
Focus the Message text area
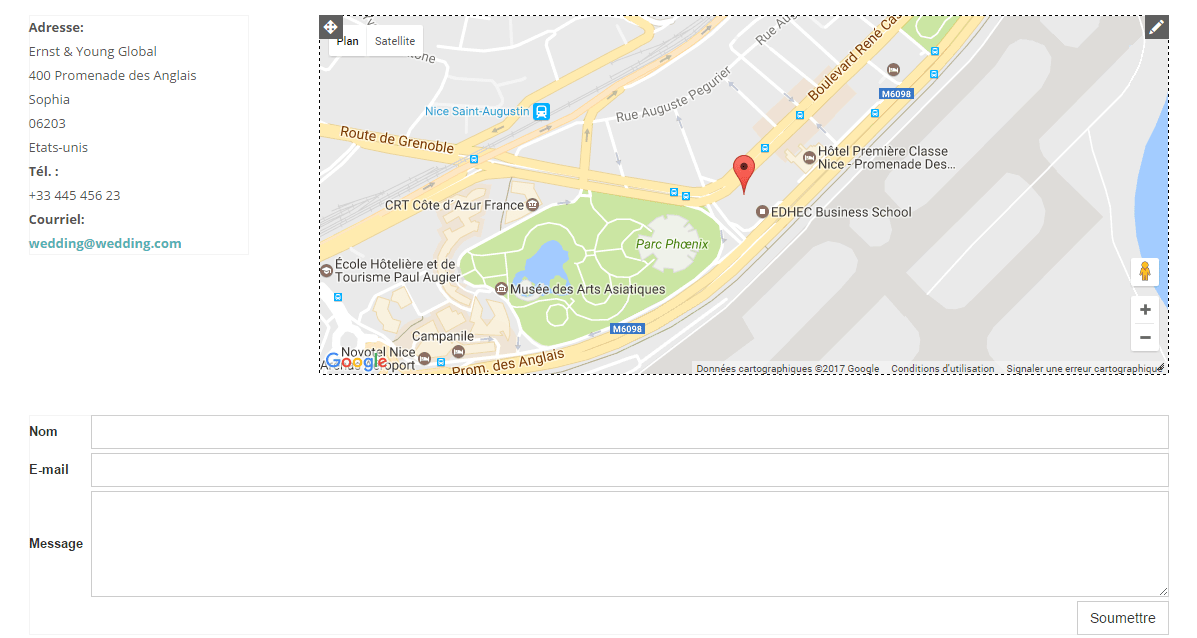pos(630,544)
